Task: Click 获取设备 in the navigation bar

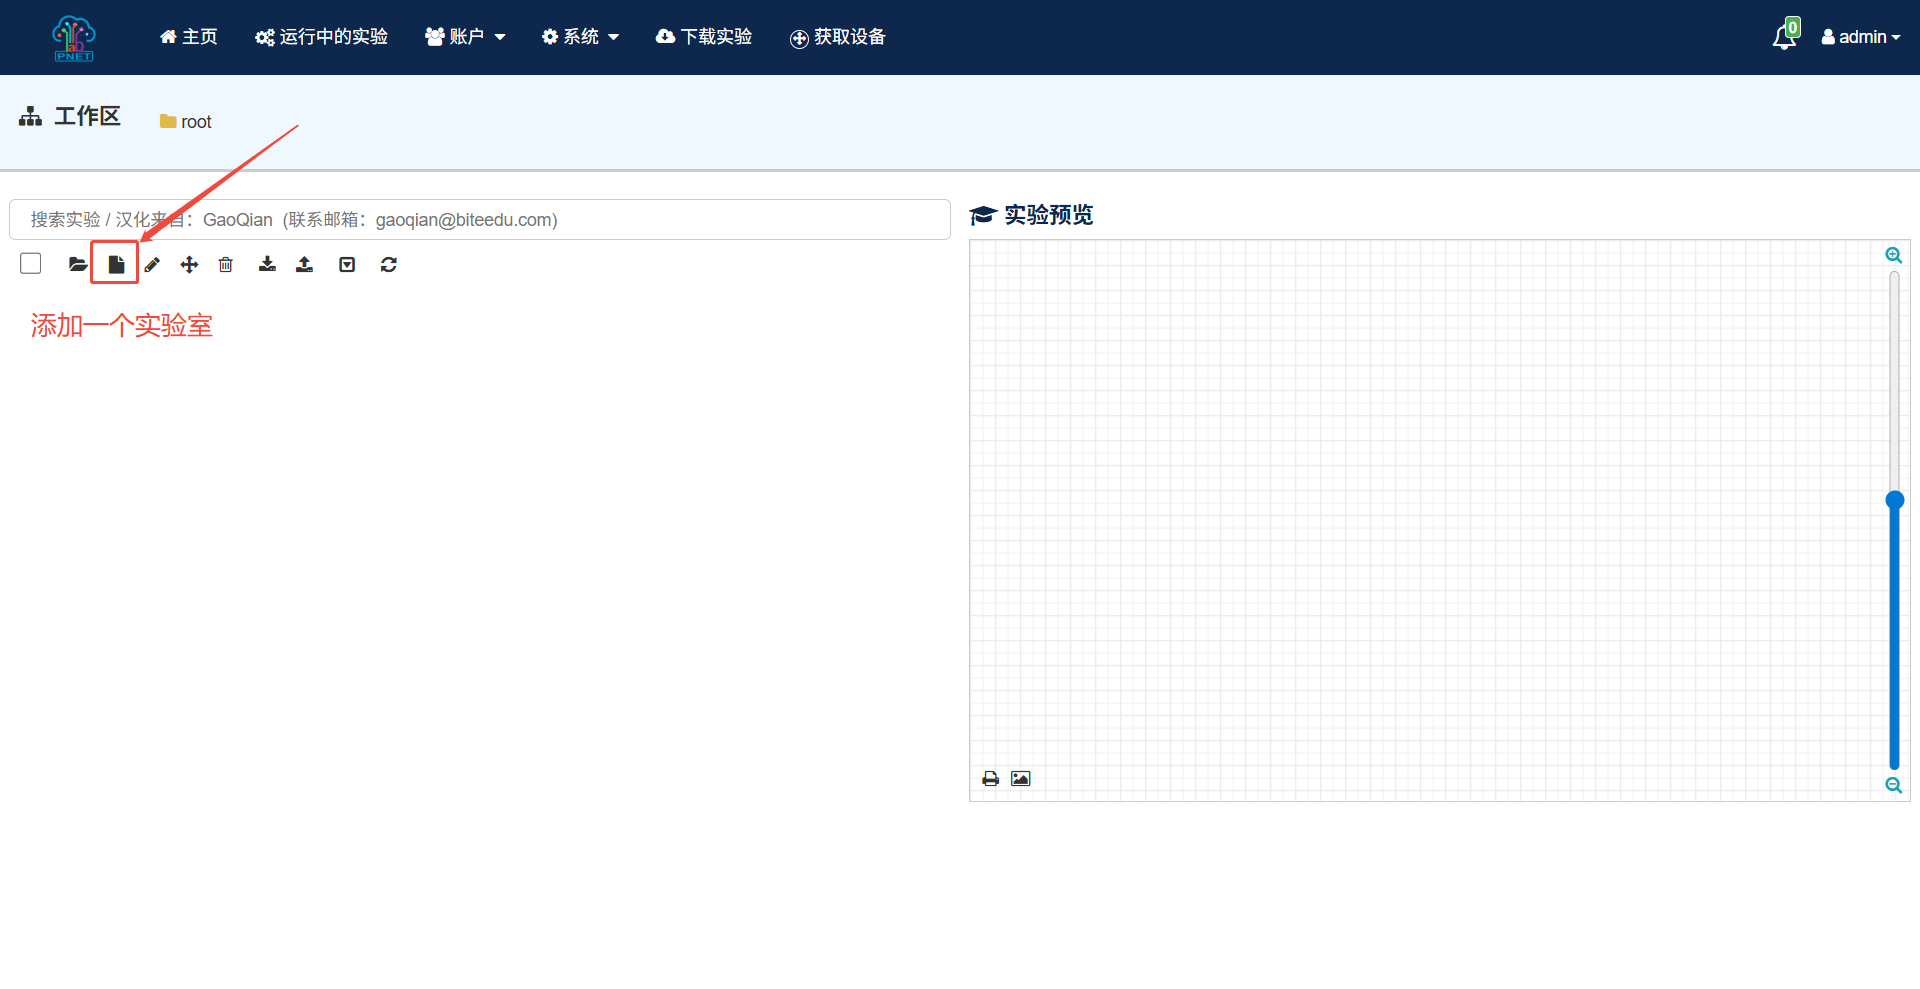Action: click(x=838, y=38)
